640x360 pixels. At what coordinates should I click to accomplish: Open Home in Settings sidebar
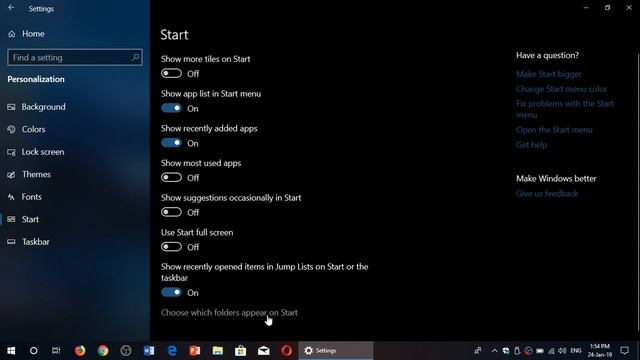point(26,34)
